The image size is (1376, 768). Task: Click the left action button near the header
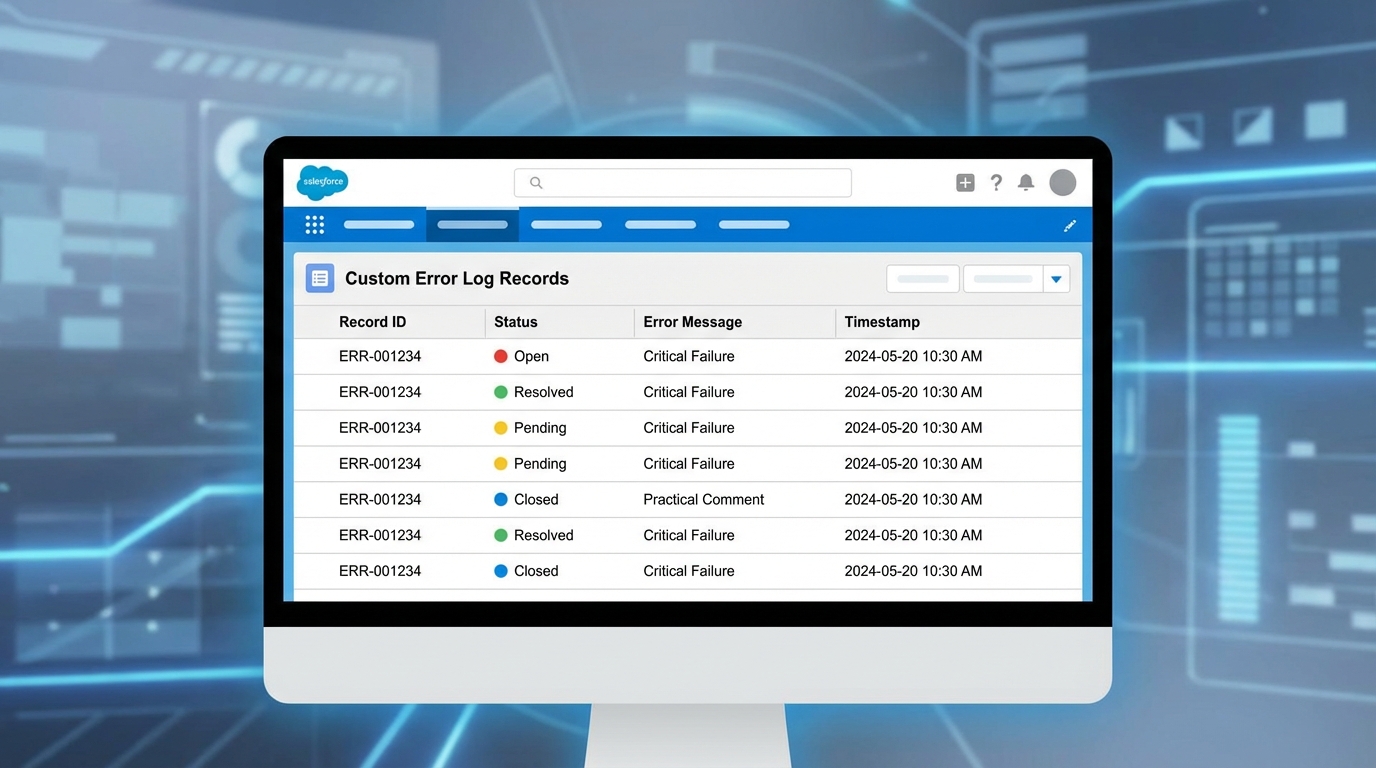(922, 279)
